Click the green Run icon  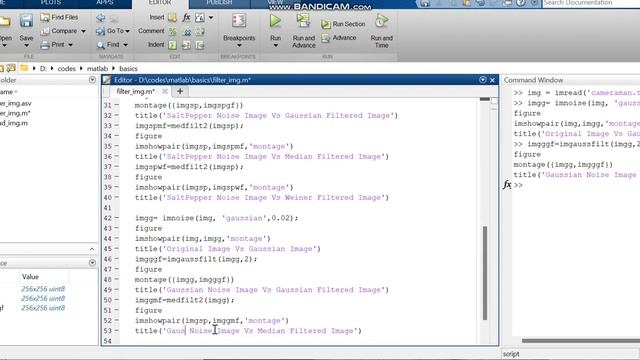(276, 21)
